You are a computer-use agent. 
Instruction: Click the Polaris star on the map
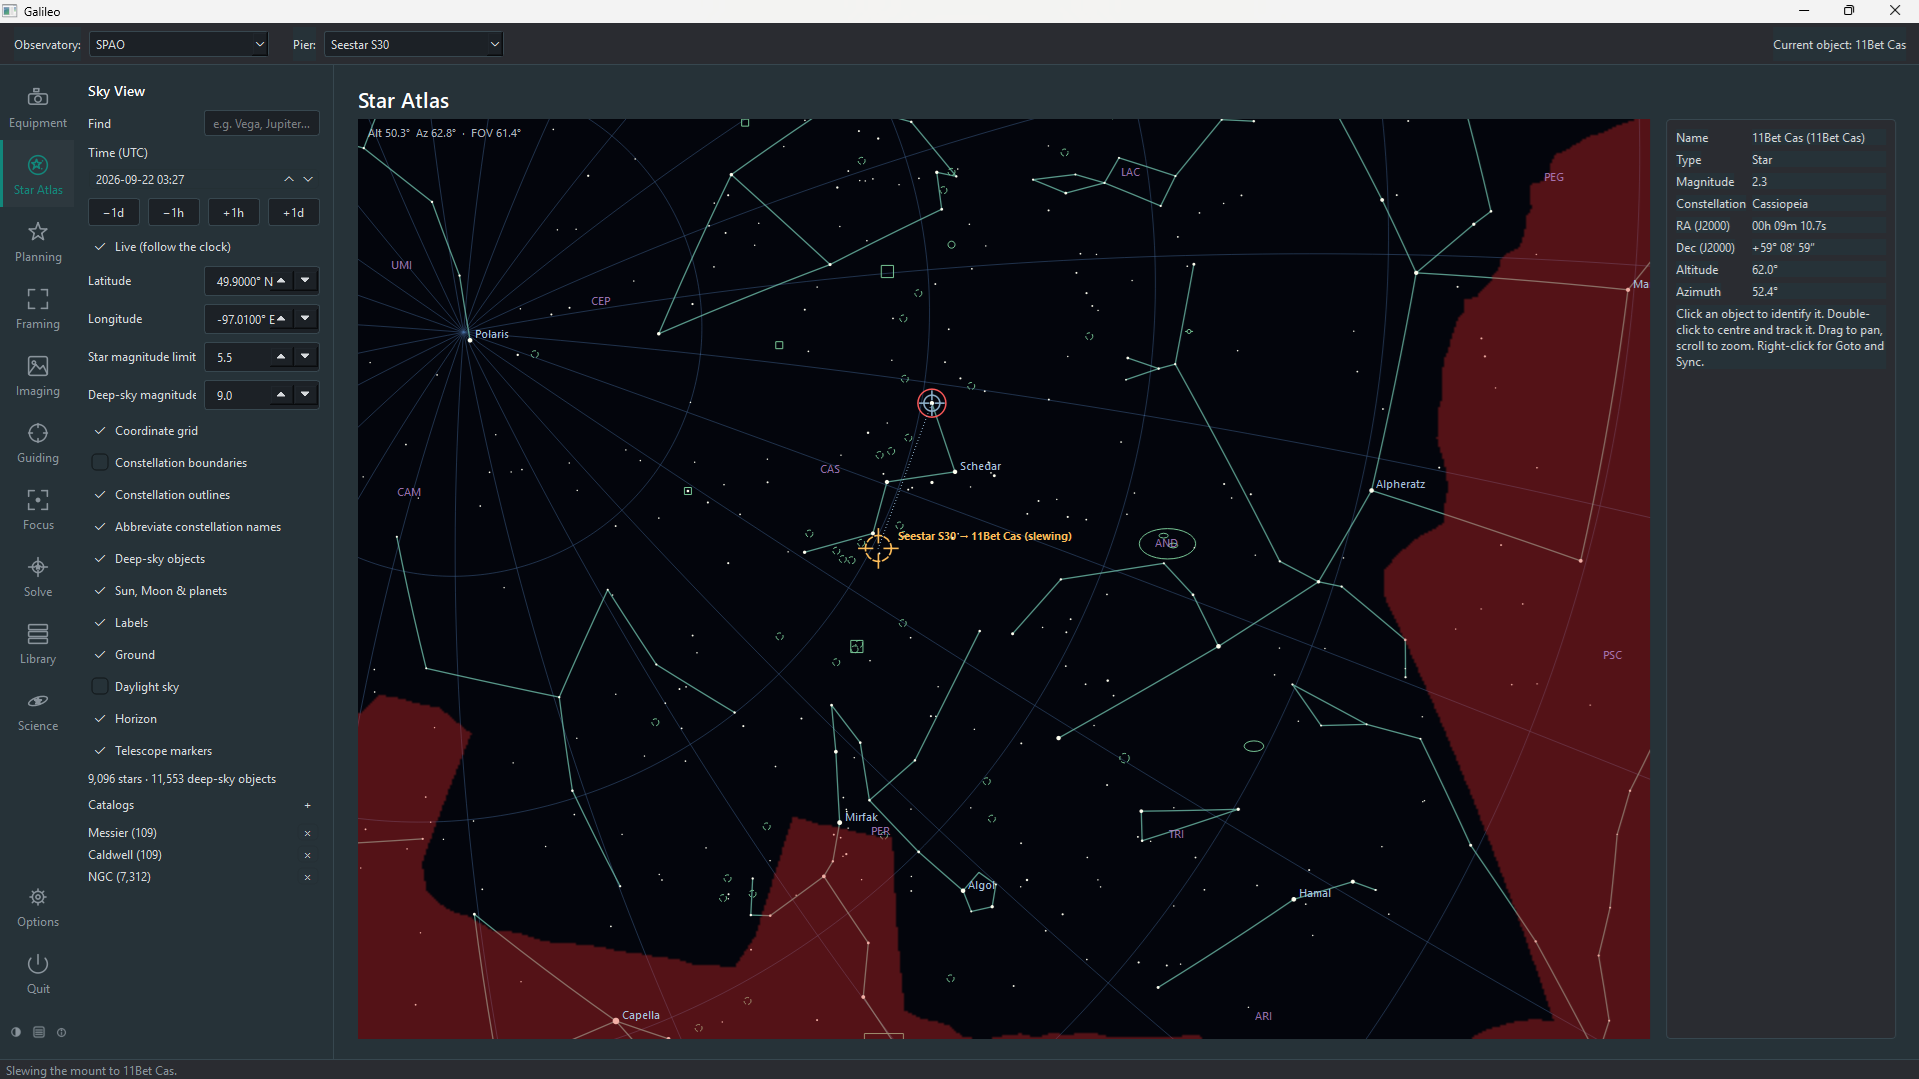[x=470, y=339]
